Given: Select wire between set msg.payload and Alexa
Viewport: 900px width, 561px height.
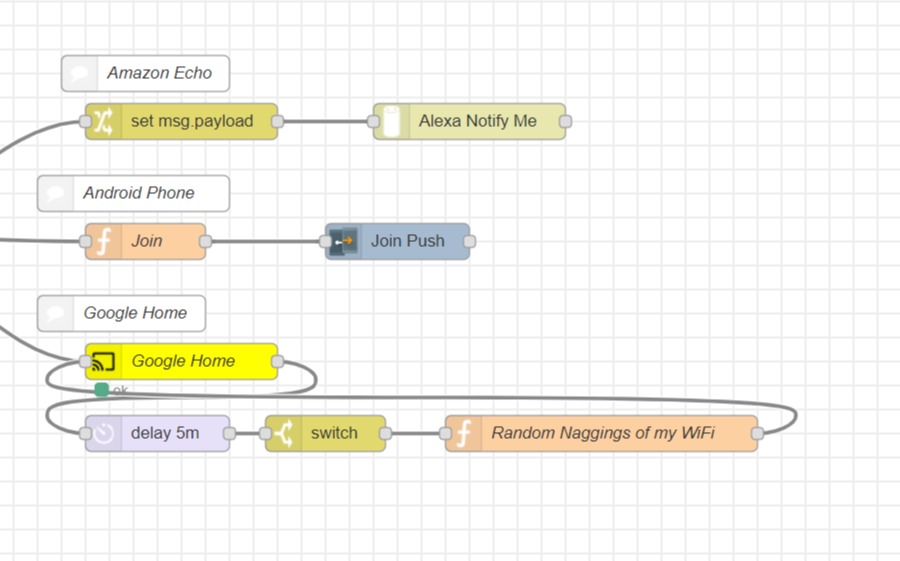Looking at the screenshot, I should point(325,121).
